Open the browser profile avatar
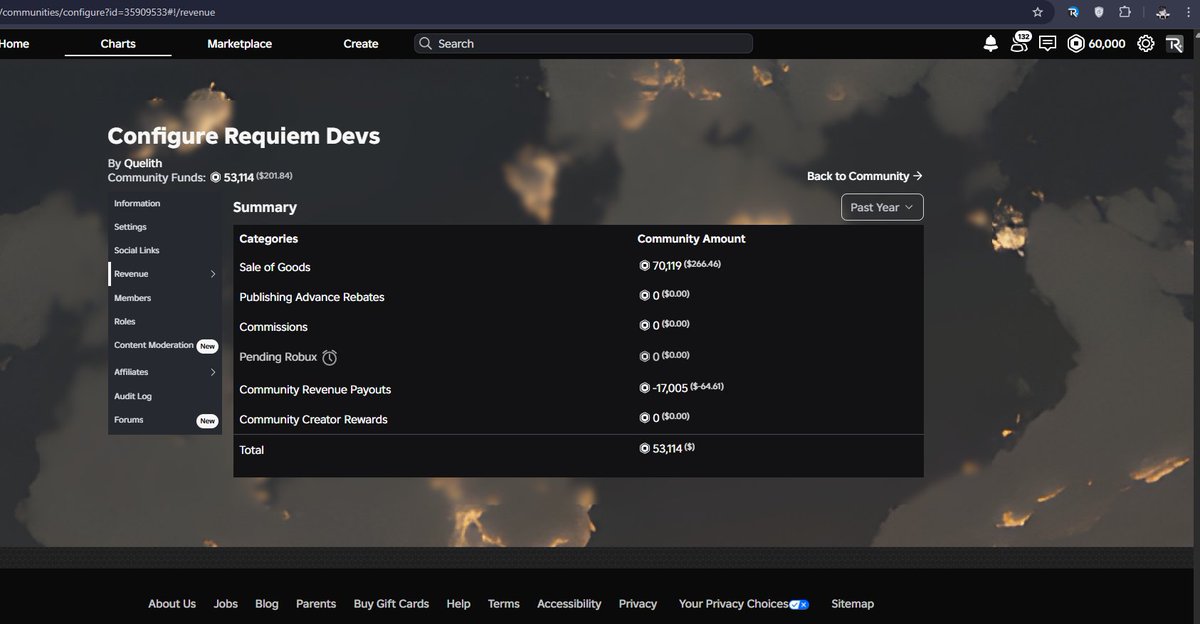The height and width of the screenshot is (624, 1200). click(x=1163, y=12)
